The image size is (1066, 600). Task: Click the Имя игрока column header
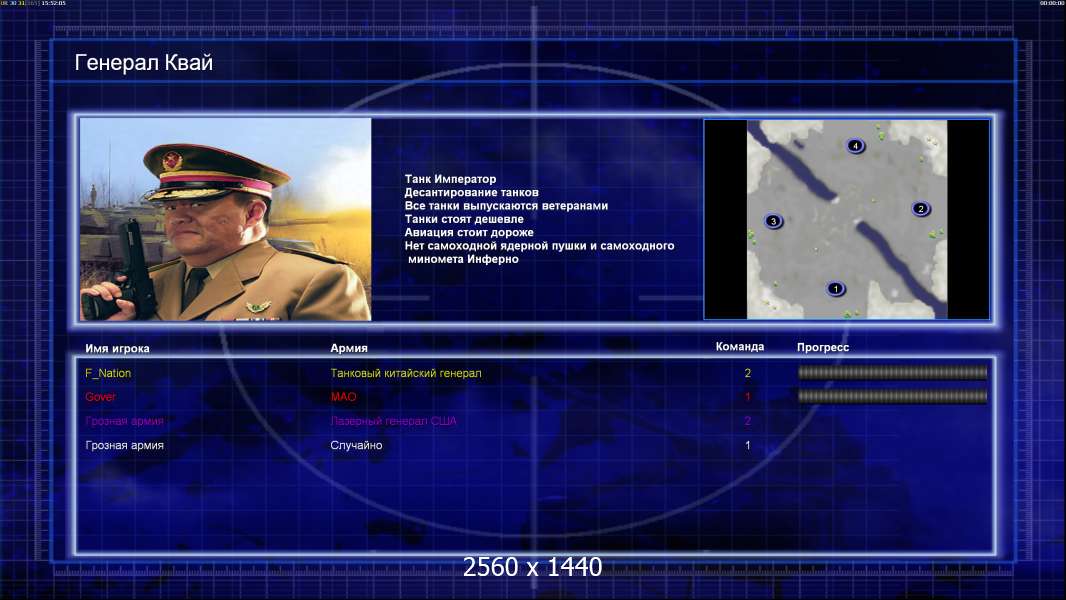pos(117,349)
